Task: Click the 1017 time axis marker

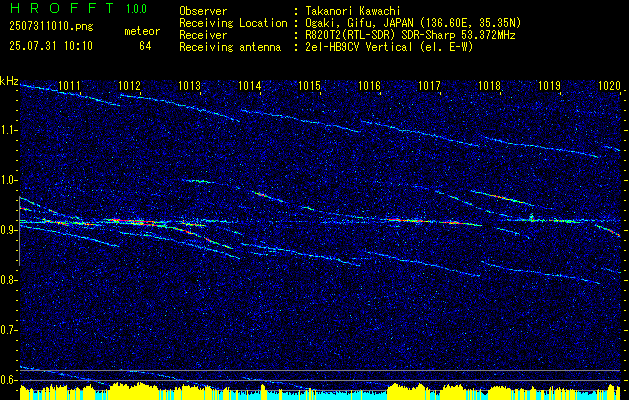Action: (x=429, y=85)
